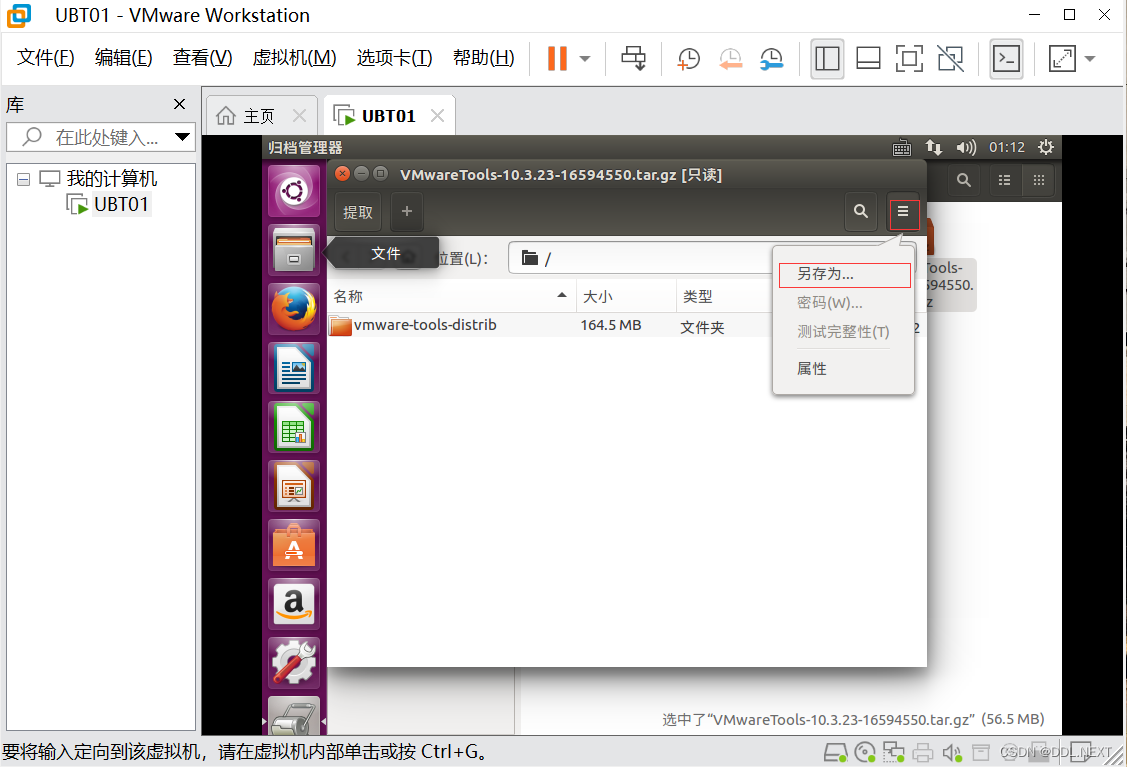Viewport: 1127px width, 767px height.
Task: Click archive manager search icon
Action: click(x=860, y=211)
